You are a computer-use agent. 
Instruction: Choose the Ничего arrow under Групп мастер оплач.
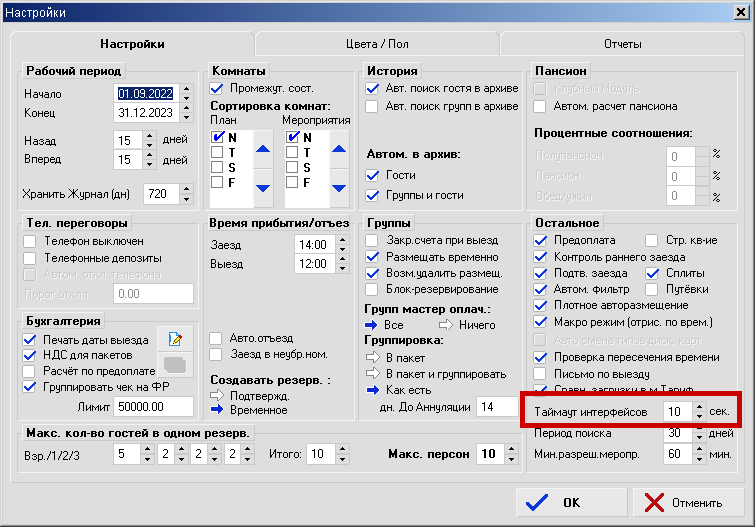tap(446, 325)
